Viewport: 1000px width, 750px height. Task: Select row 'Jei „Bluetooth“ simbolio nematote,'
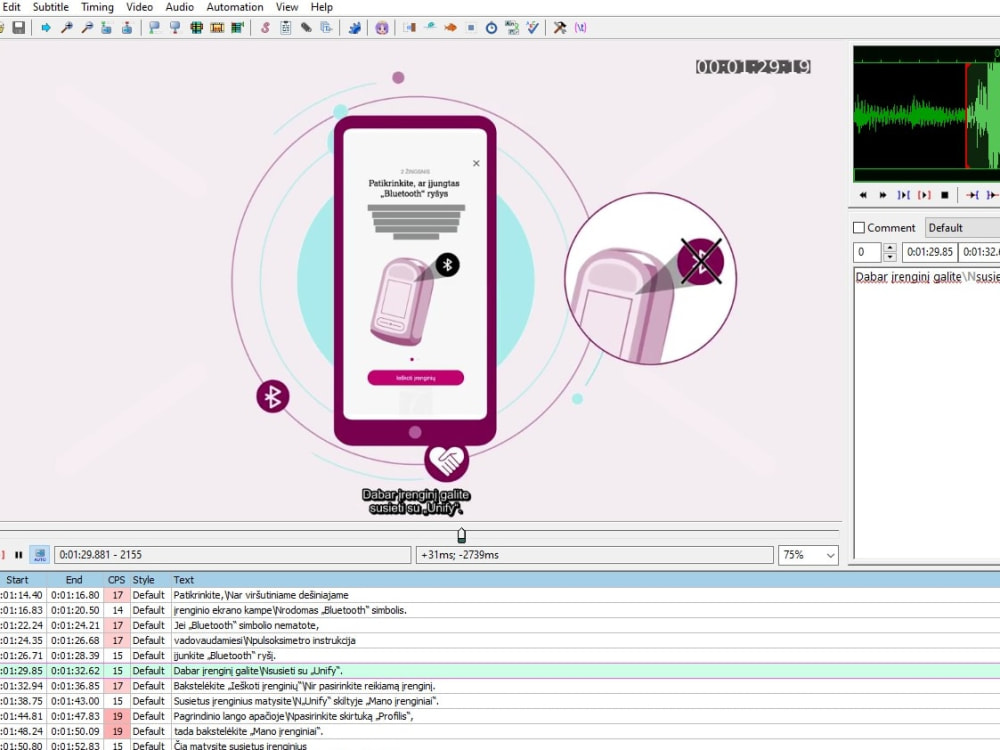click(x=500, y=626)
